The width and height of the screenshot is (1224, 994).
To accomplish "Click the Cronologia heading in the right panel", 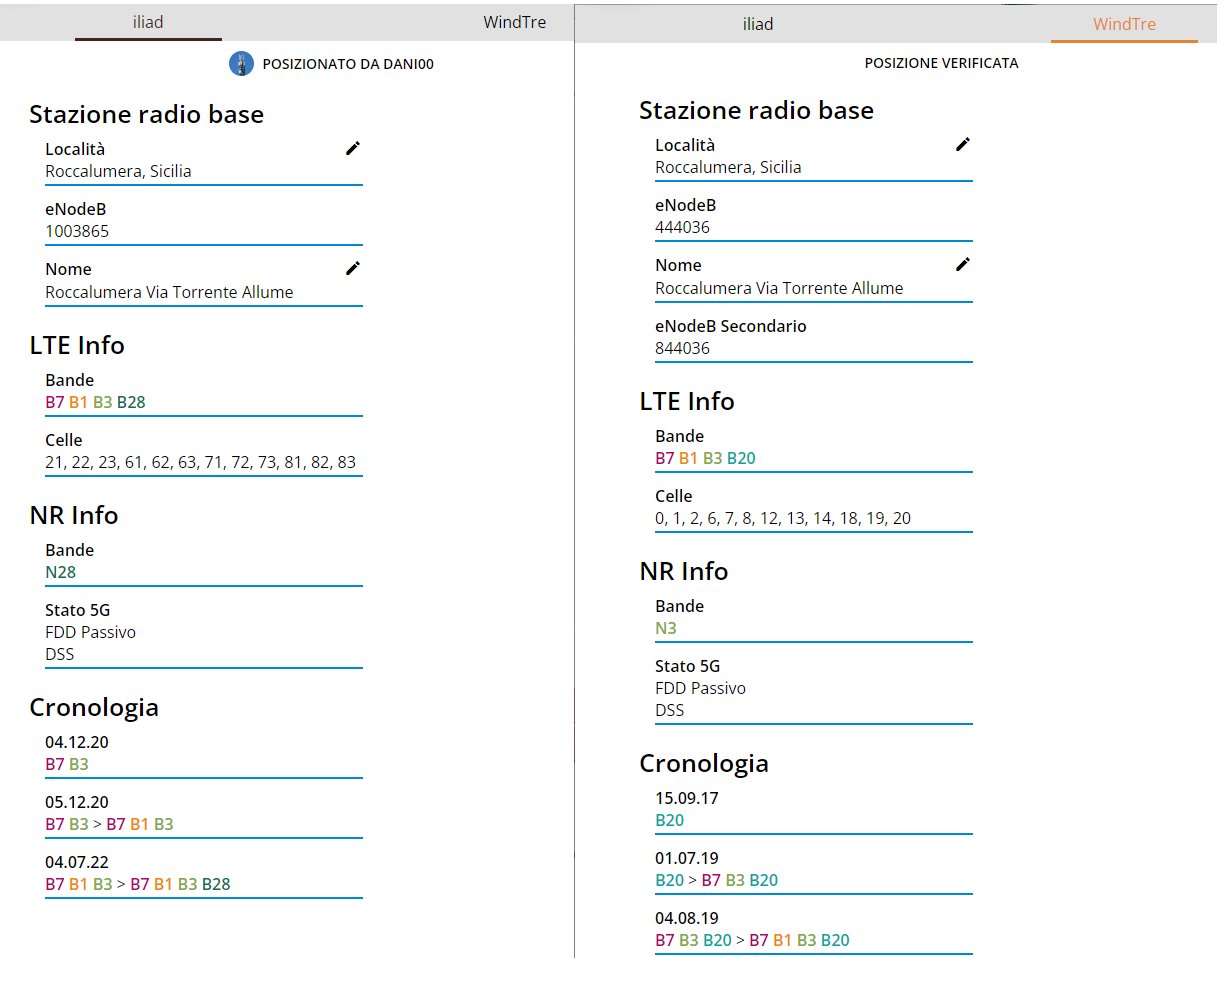I will 704,763.
